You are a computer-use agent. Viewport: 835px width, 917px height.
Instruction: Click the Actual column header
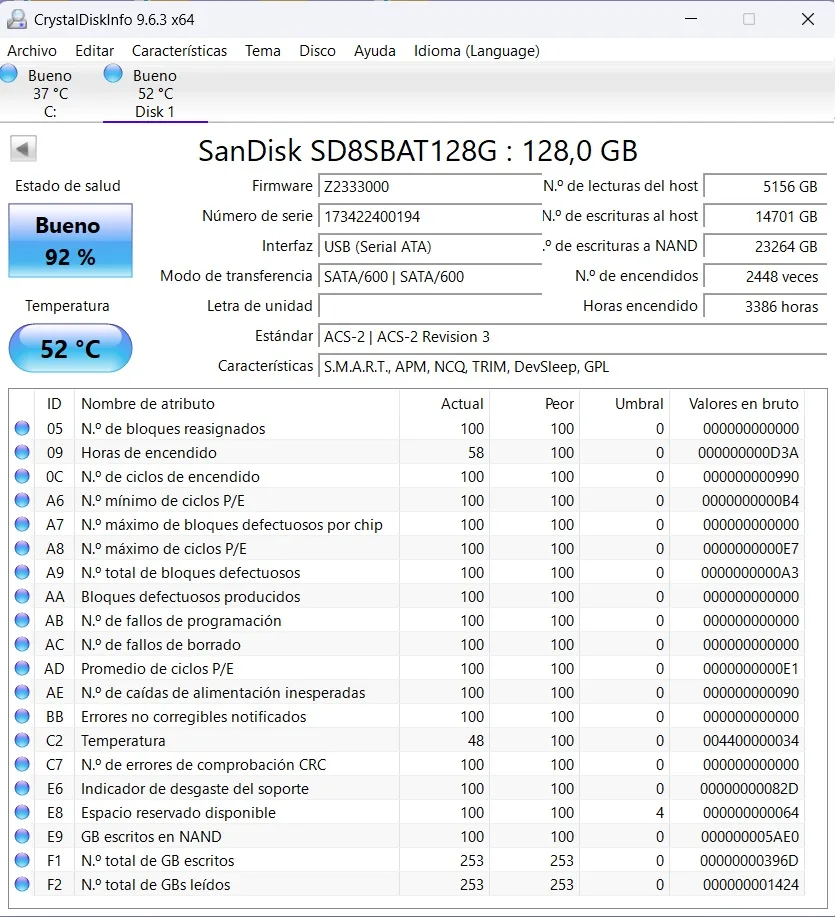(x=445, y=404)
